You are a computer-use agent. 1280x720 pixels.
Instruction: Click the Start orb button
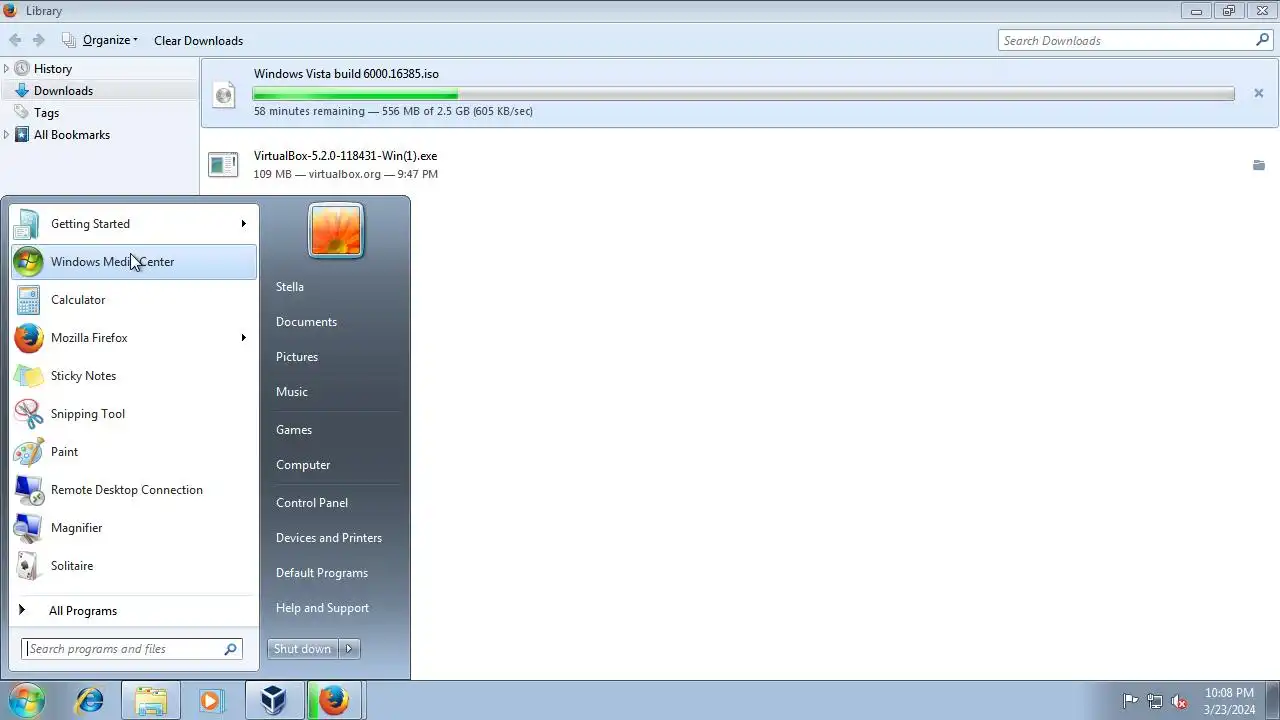27,701
